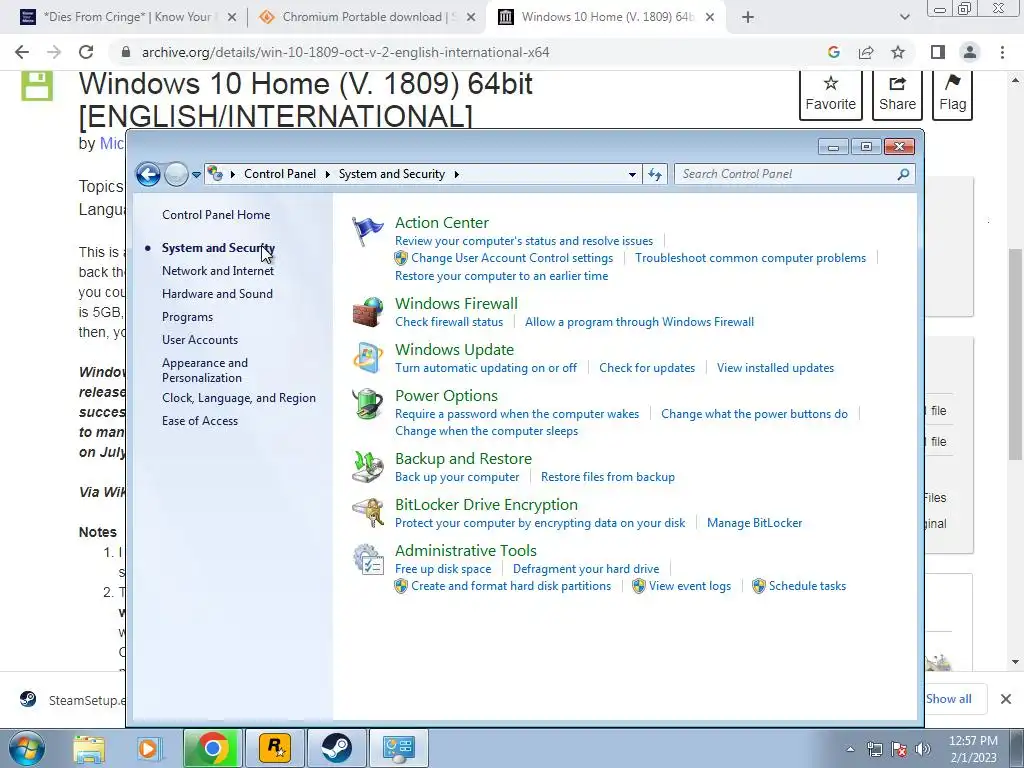Viewport: 1024px width, 768px height.
Task: Click Check for updates link
Action: (647, 368)
